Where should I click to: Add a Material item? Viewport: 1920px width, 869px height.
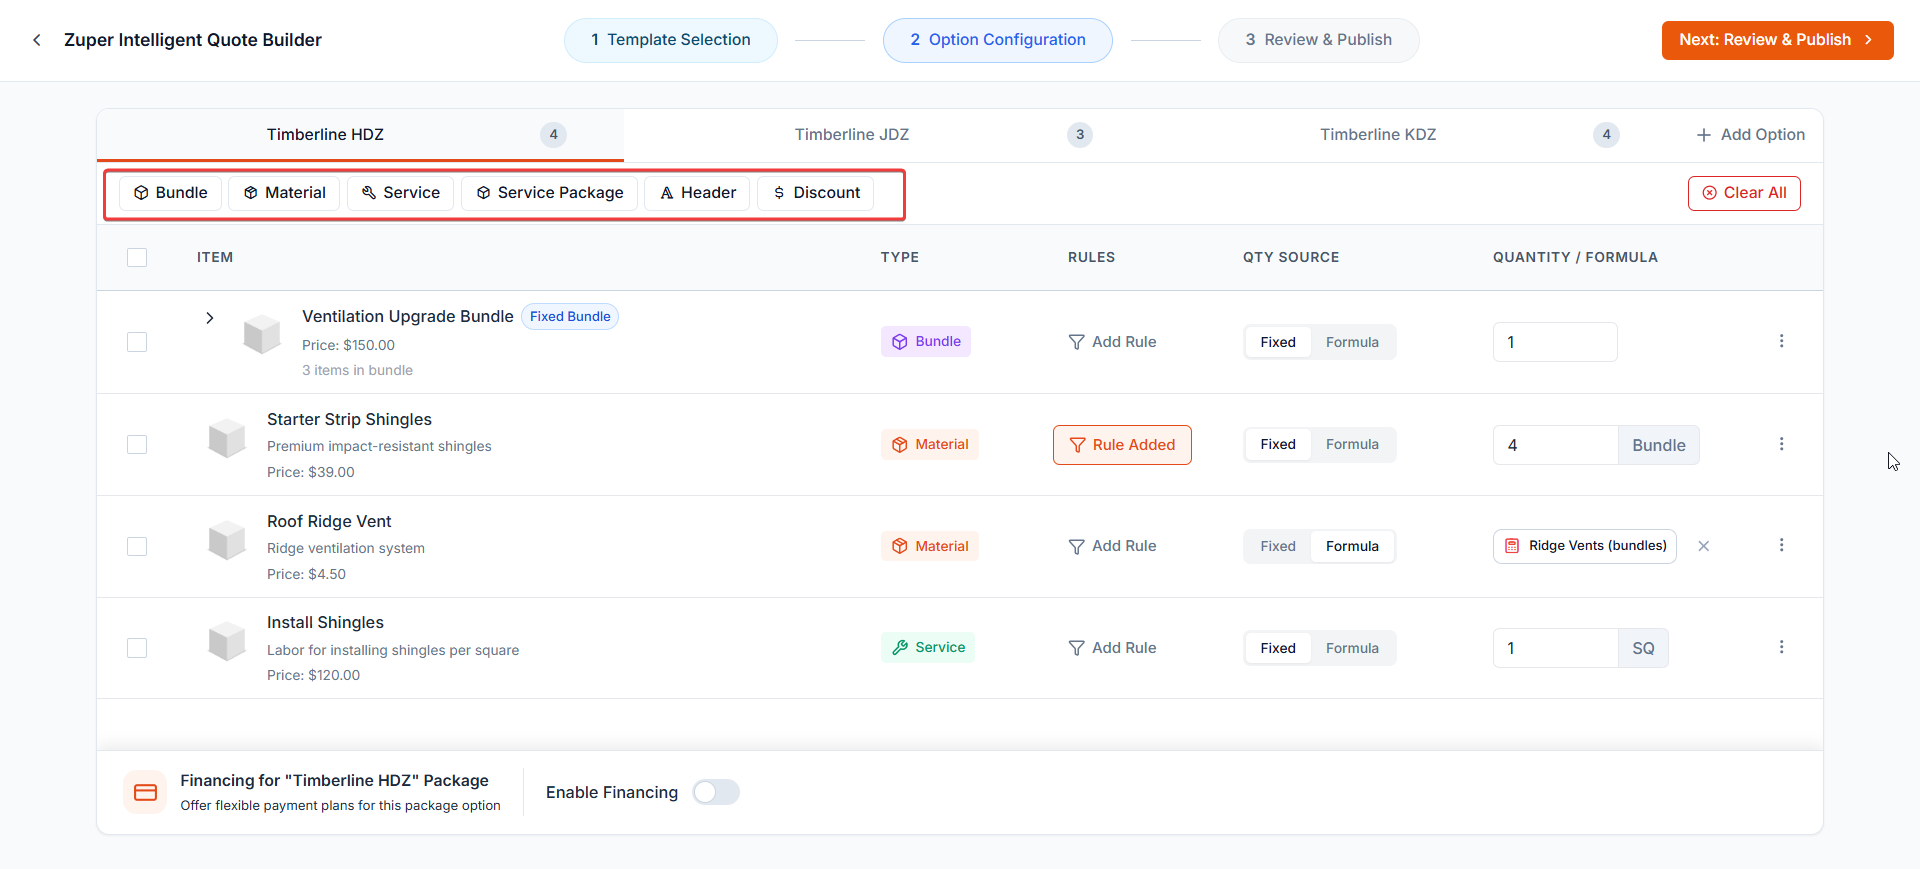pos(285,193)
